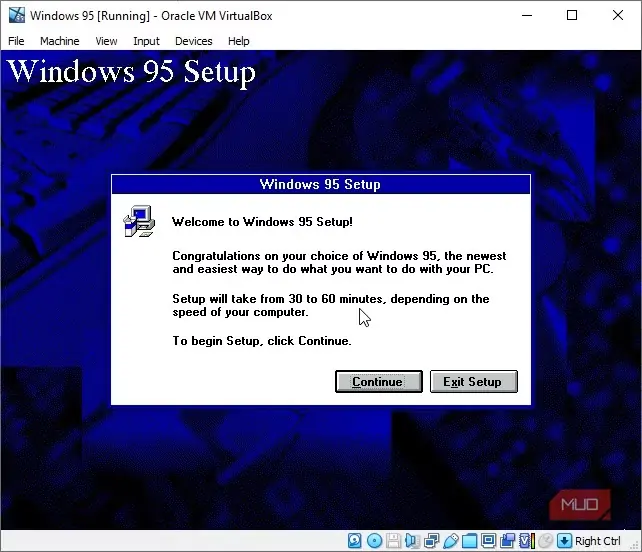Click the 'Welcome to Windows 95 Setup!' text
Viewport: 642px width, 552px height.
(262, 222)
